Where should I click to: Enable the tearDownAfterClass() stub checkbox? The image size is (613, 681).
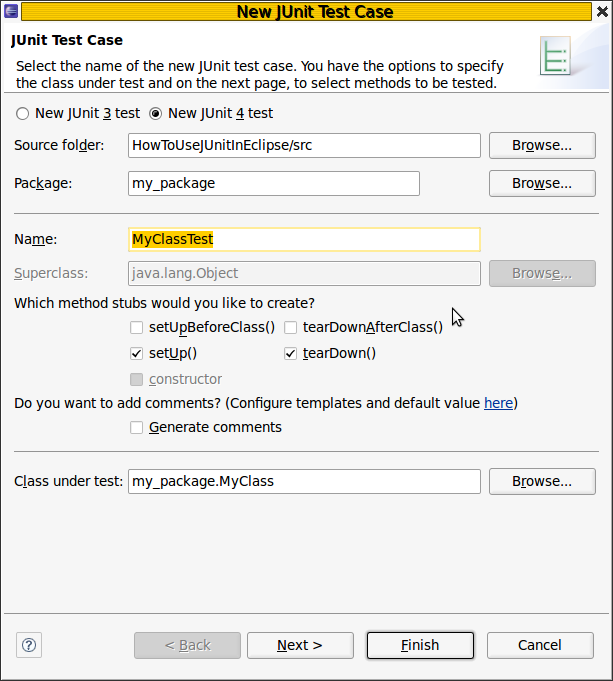pyautogui.click(x=290, y=327)
